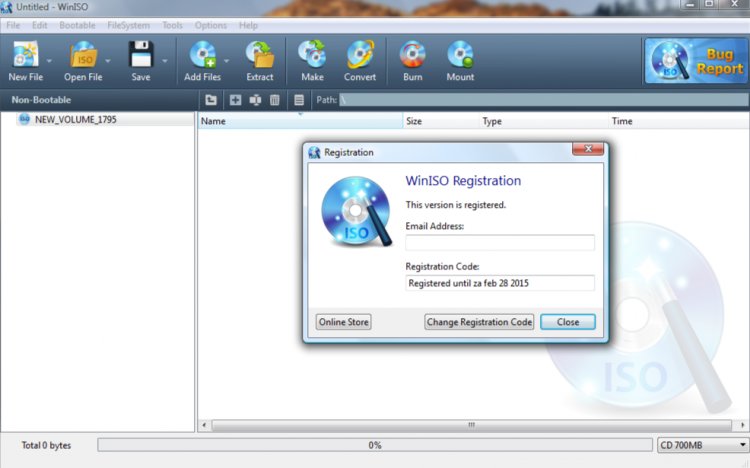The height and width of the screenshot is (468, 750).
Task: Click the Open File ISO folder icon
Action: (x=83, y=54)
